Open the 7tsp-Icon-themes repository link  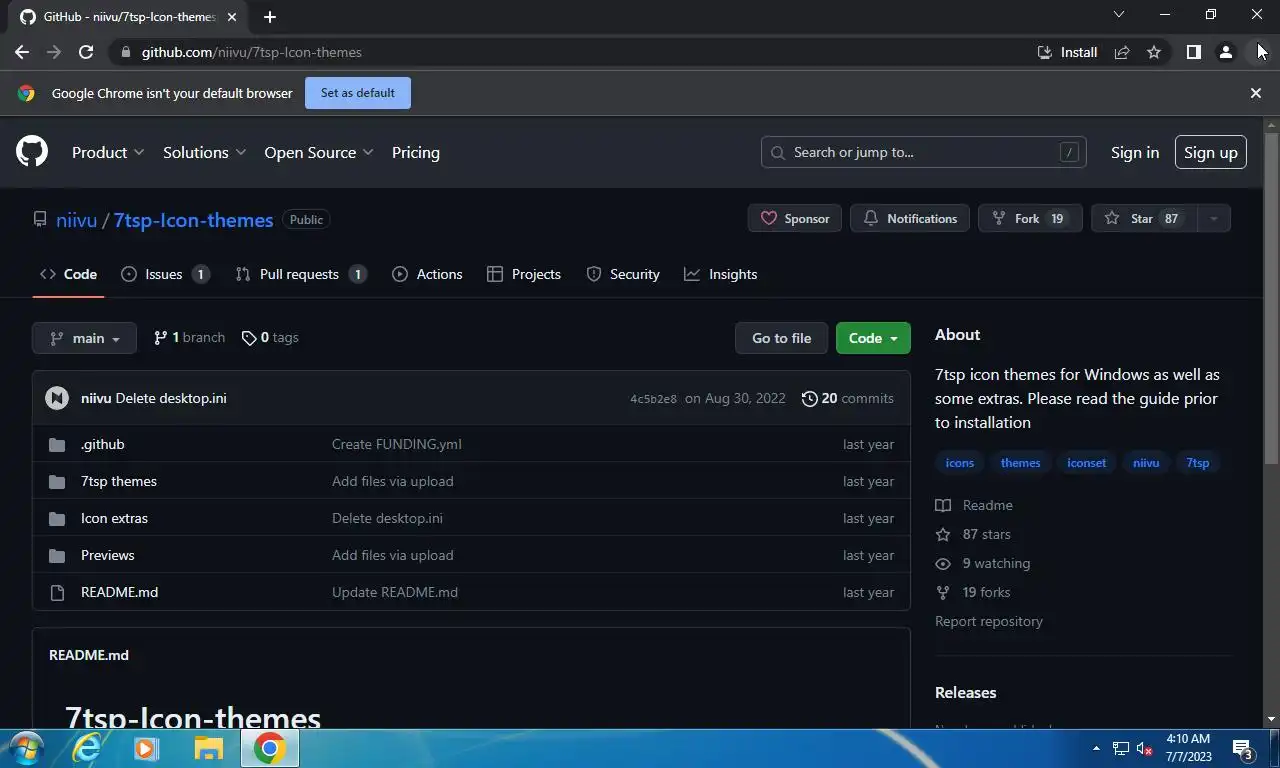pyautogui.click(x=193, y=220)
